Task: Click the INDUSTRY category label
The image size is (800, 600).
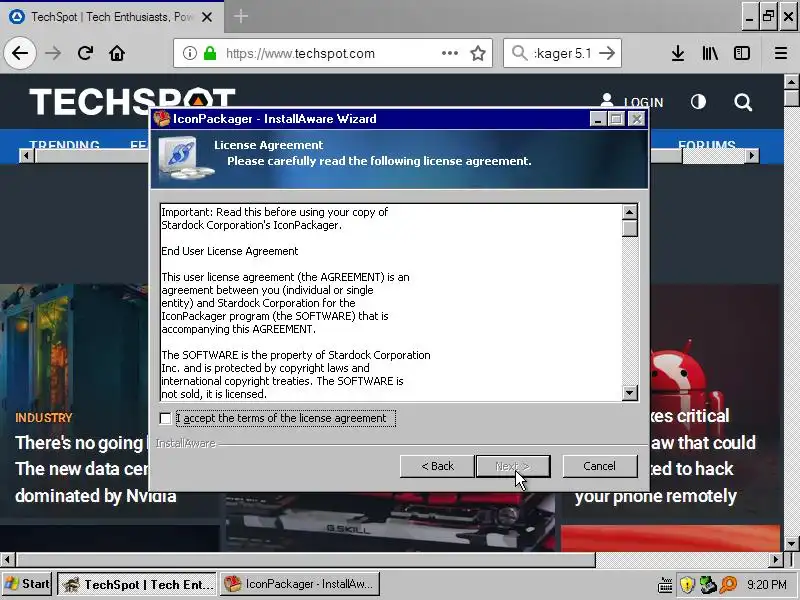Action: tap(44, 418)
